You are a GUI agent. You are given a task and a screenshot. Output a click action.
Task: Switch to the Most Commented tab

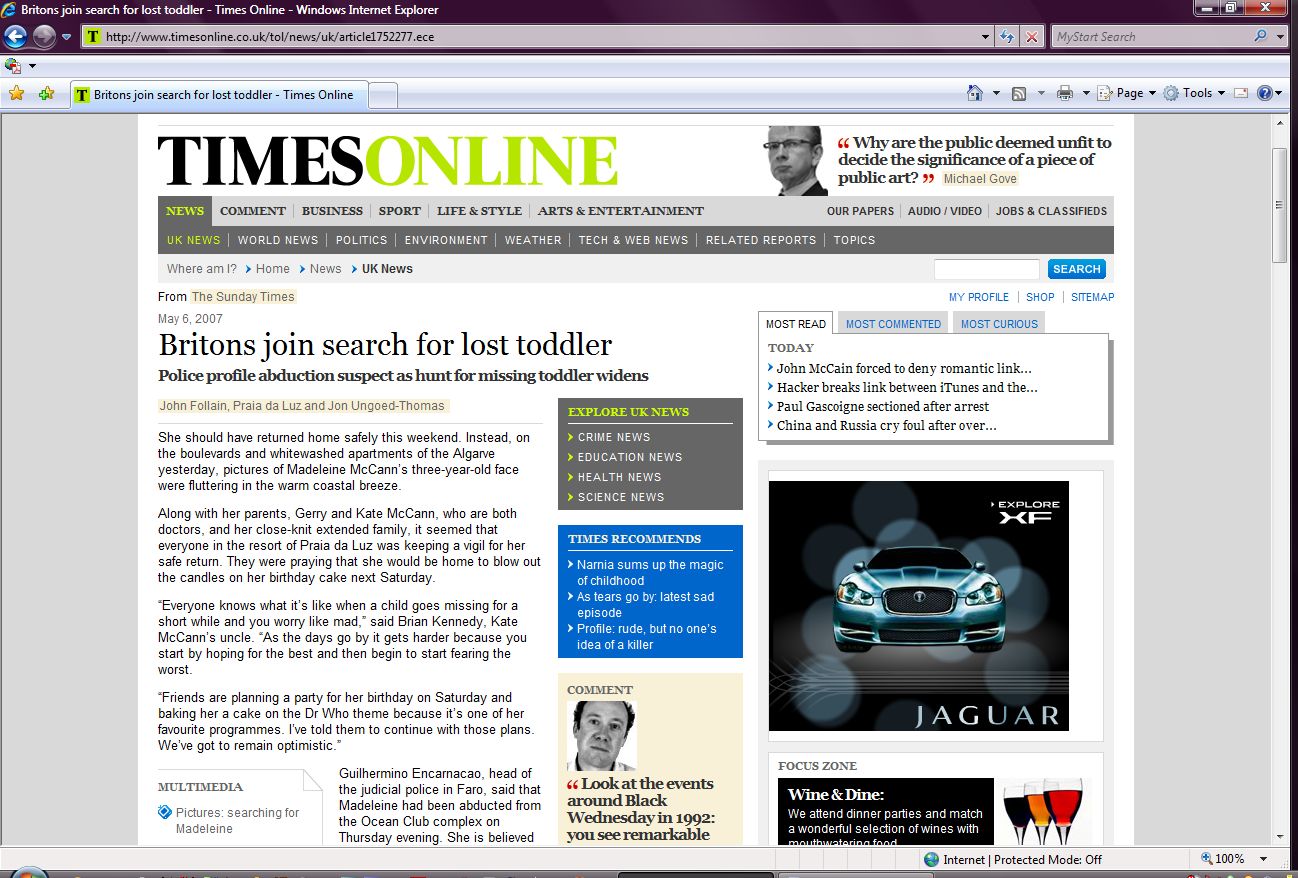coord(893,324)
